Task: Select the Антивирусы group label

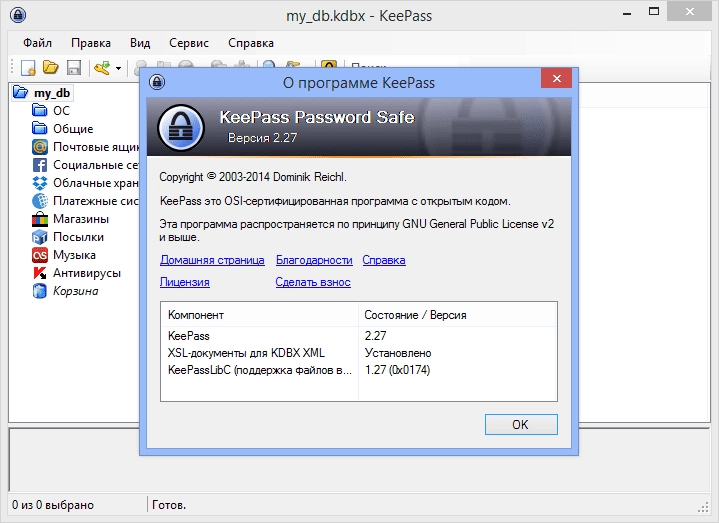Action: (87, 273)
